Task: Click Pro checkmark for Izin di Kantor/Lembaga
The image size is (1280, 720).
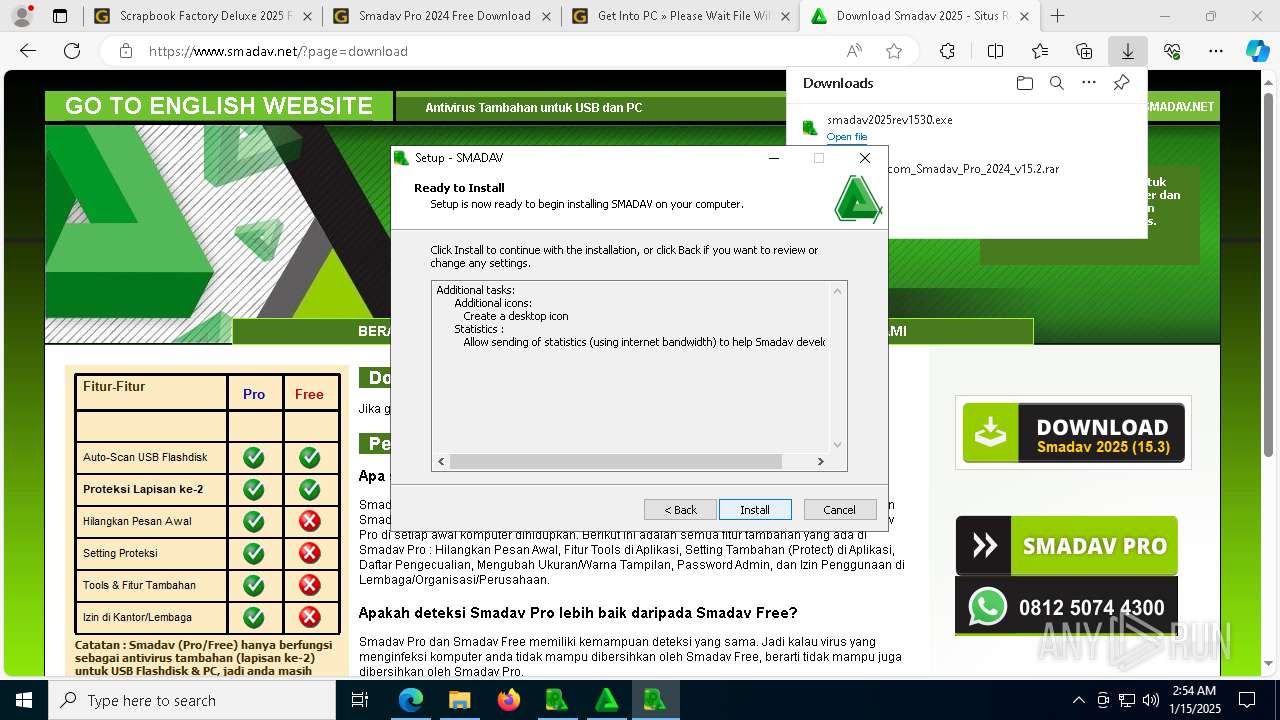Action: click(254, 617)
